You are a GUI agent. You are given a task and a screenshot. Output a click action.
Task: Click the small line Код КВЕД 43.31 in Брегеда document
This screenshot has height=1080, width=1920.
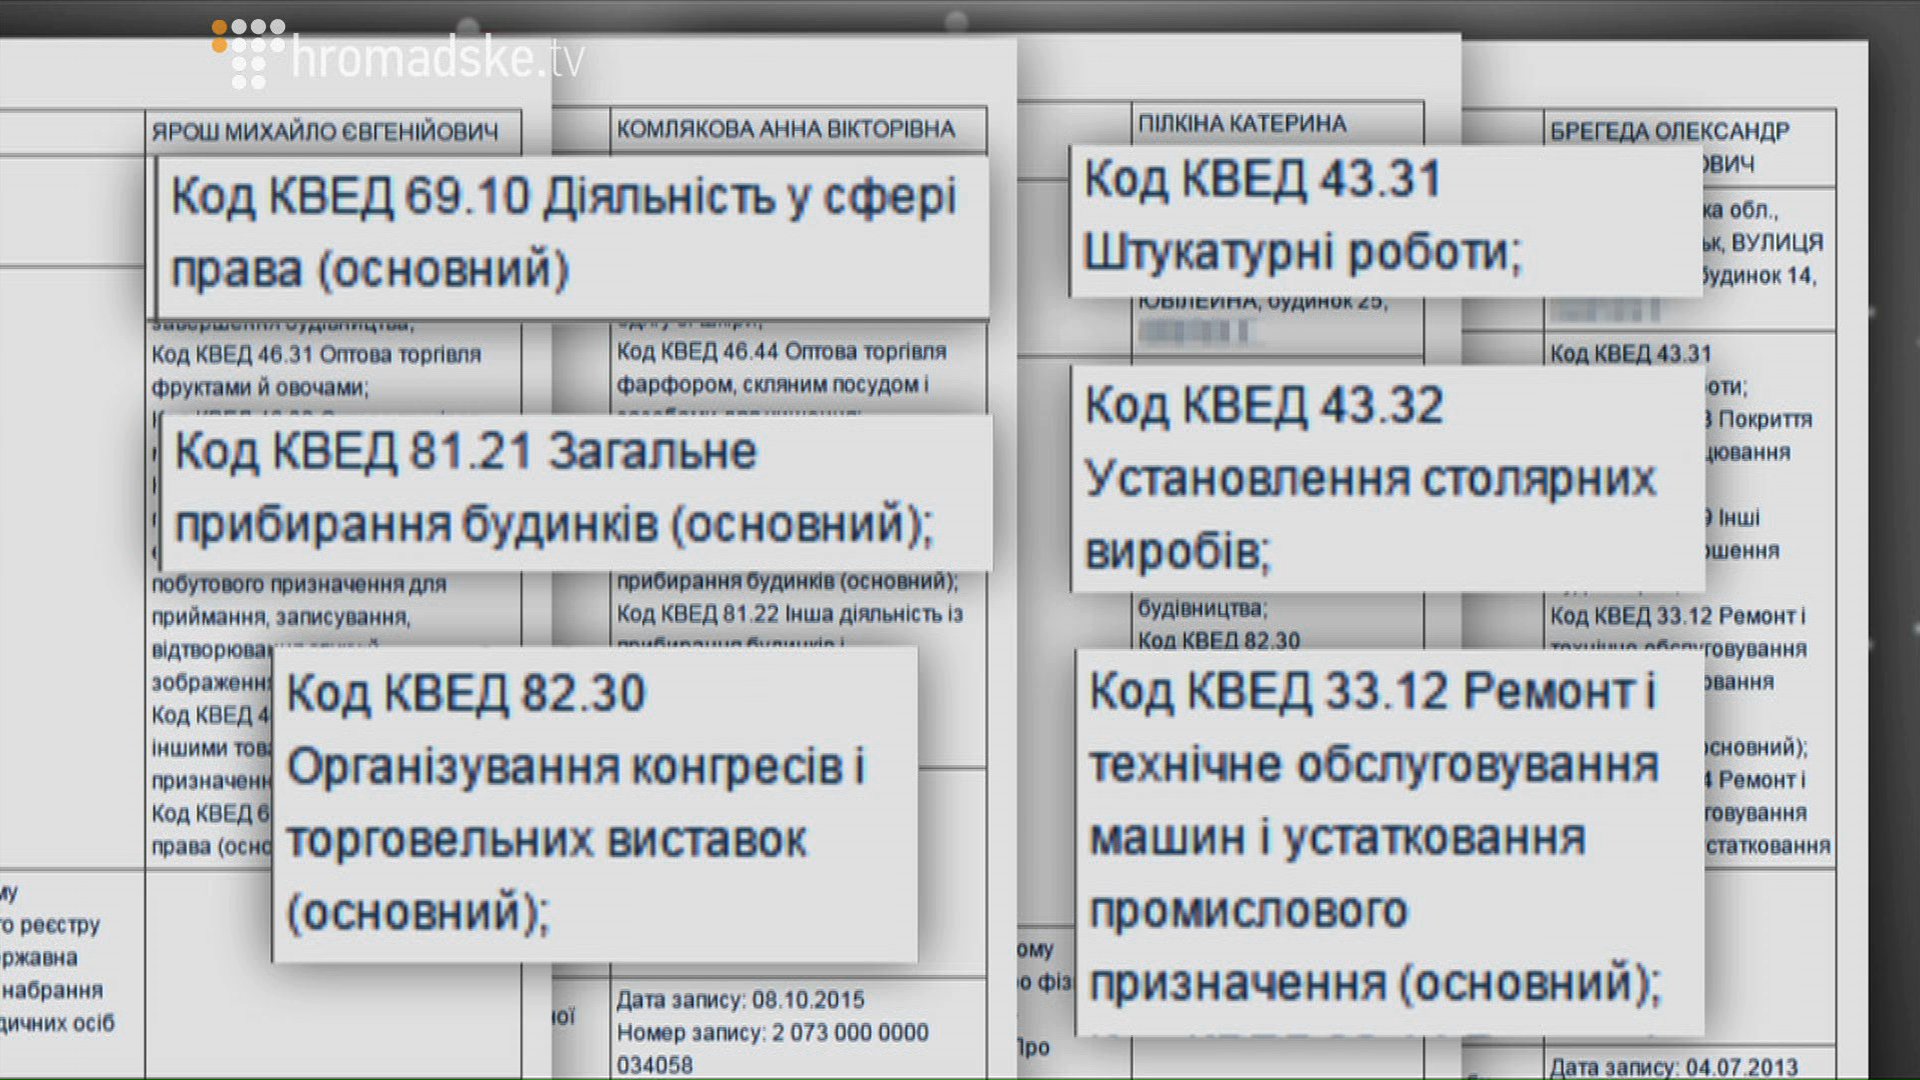coord(1631,354)
